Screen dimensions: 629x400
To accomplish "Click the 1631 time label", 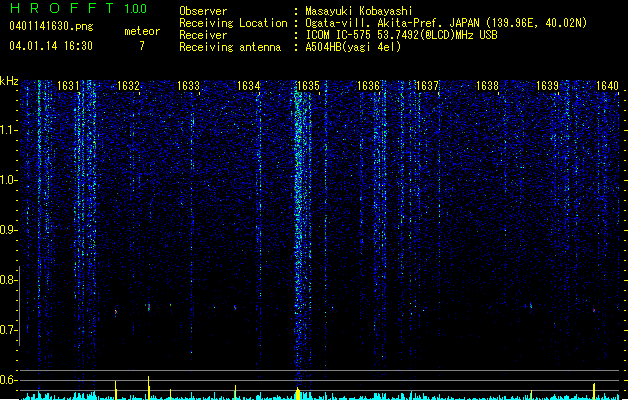I will (x=68, y=86).
